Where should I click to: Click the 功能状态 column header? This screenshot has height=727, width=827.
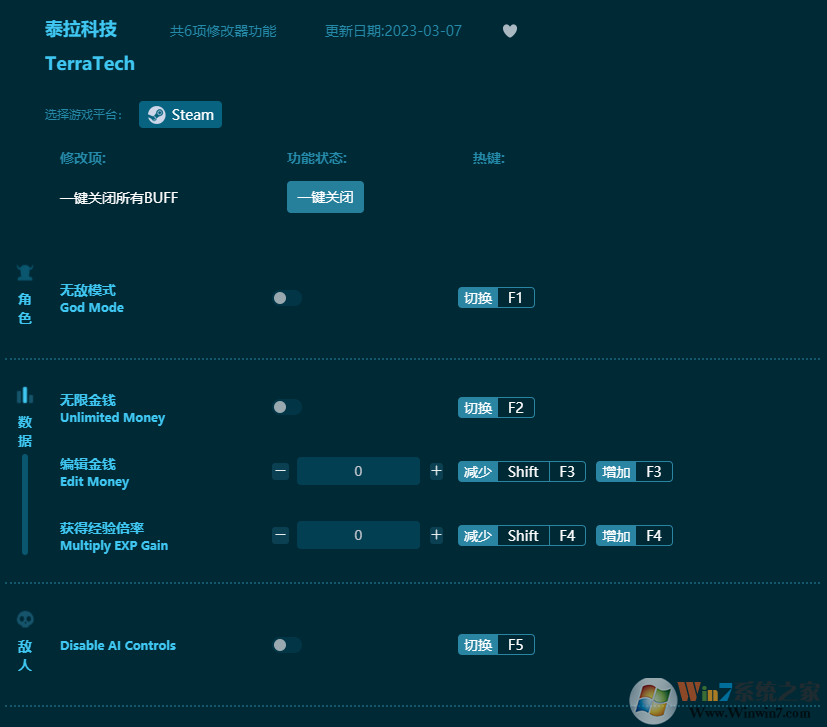coord(316,158)
